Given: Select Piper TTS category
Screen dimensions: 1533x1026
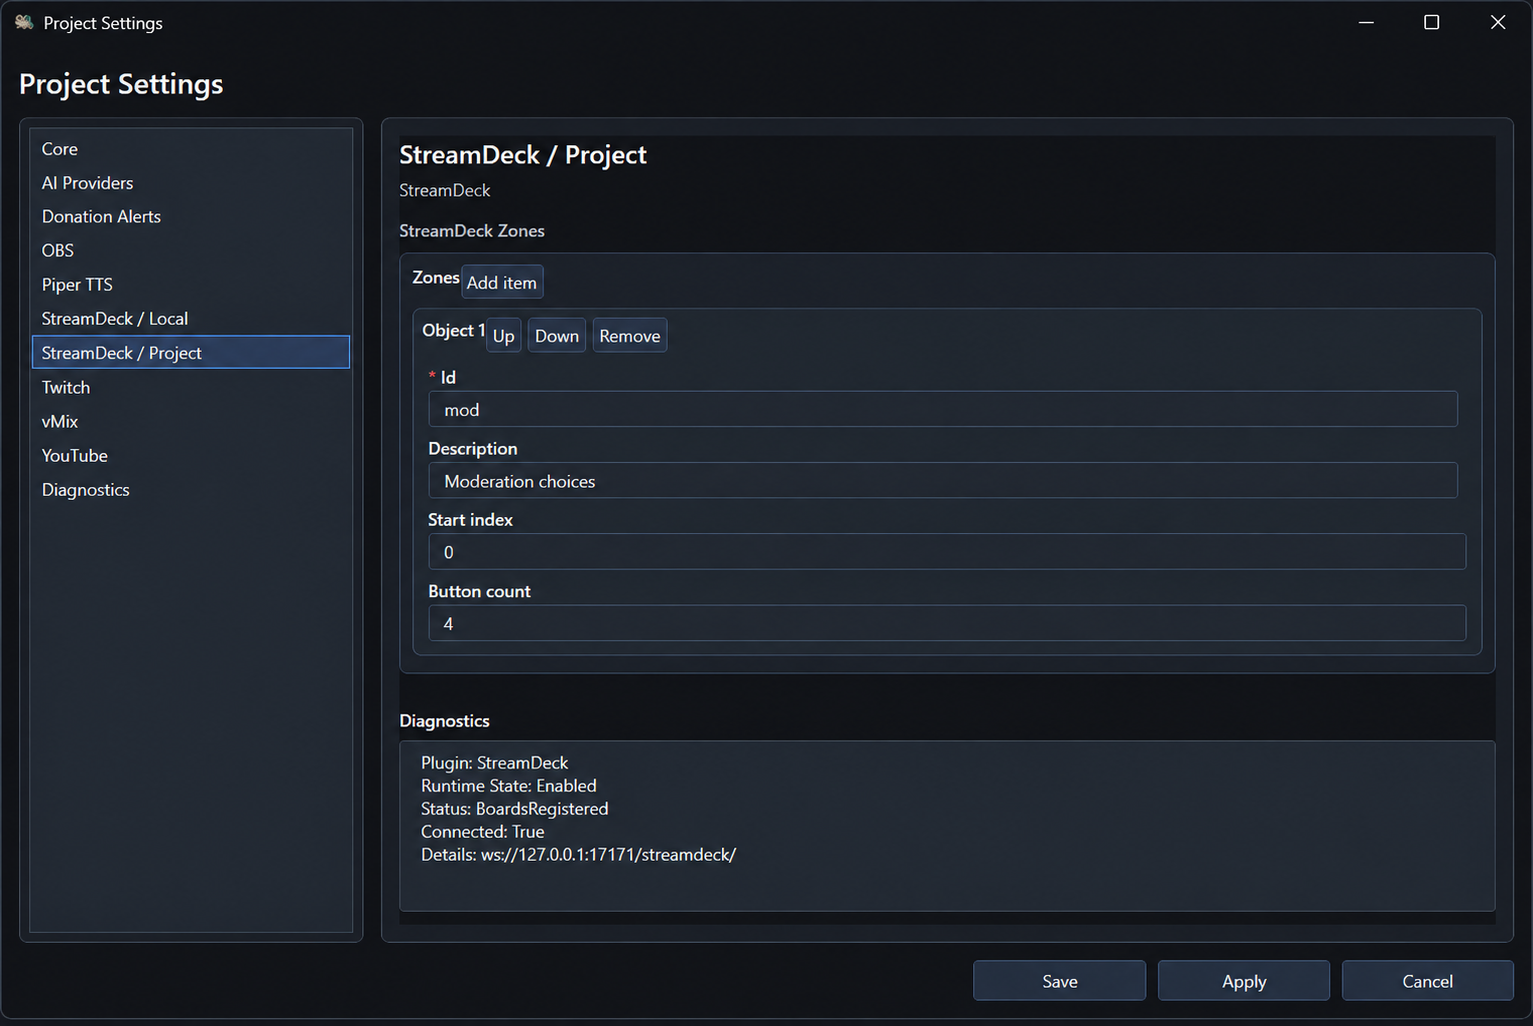Looking at the screenshot, I should 191,285.
